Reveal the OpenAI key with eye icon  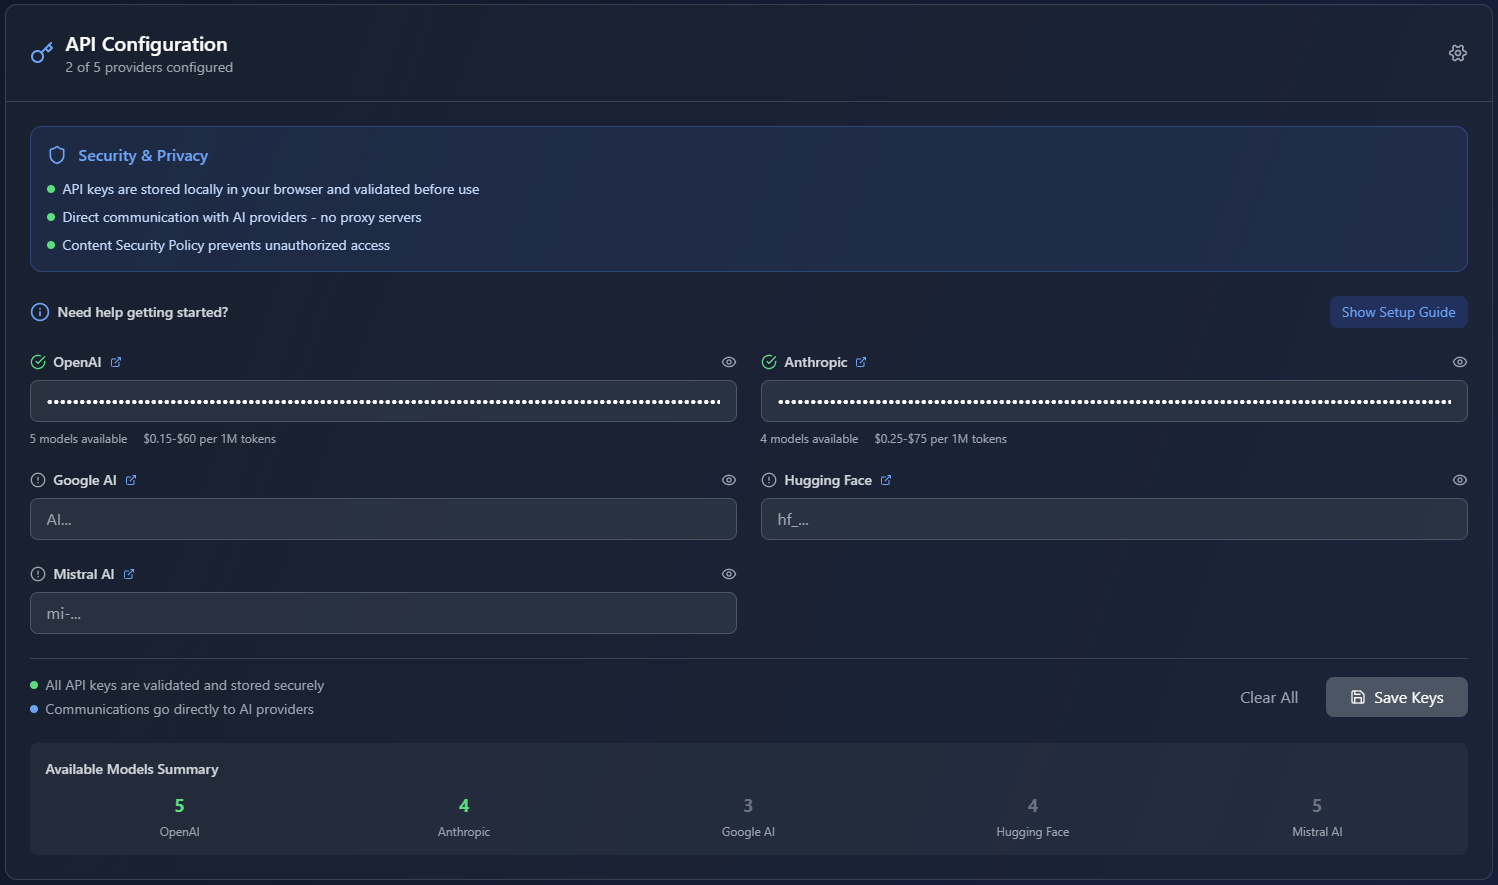pos(729,362)
